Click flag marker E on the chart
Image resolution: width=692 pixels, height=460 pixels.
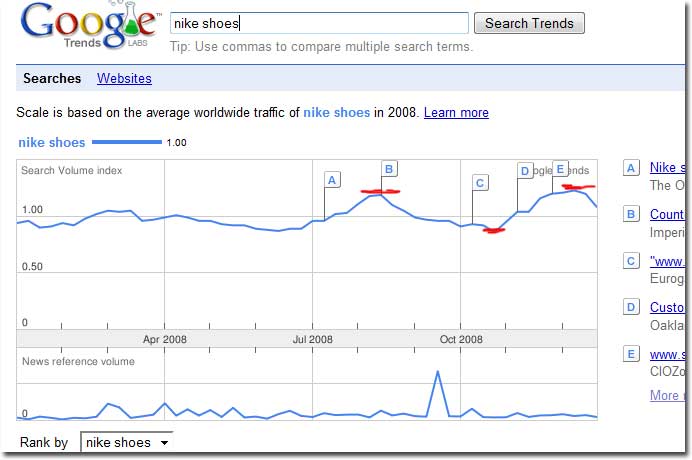[x=560, y=169]
